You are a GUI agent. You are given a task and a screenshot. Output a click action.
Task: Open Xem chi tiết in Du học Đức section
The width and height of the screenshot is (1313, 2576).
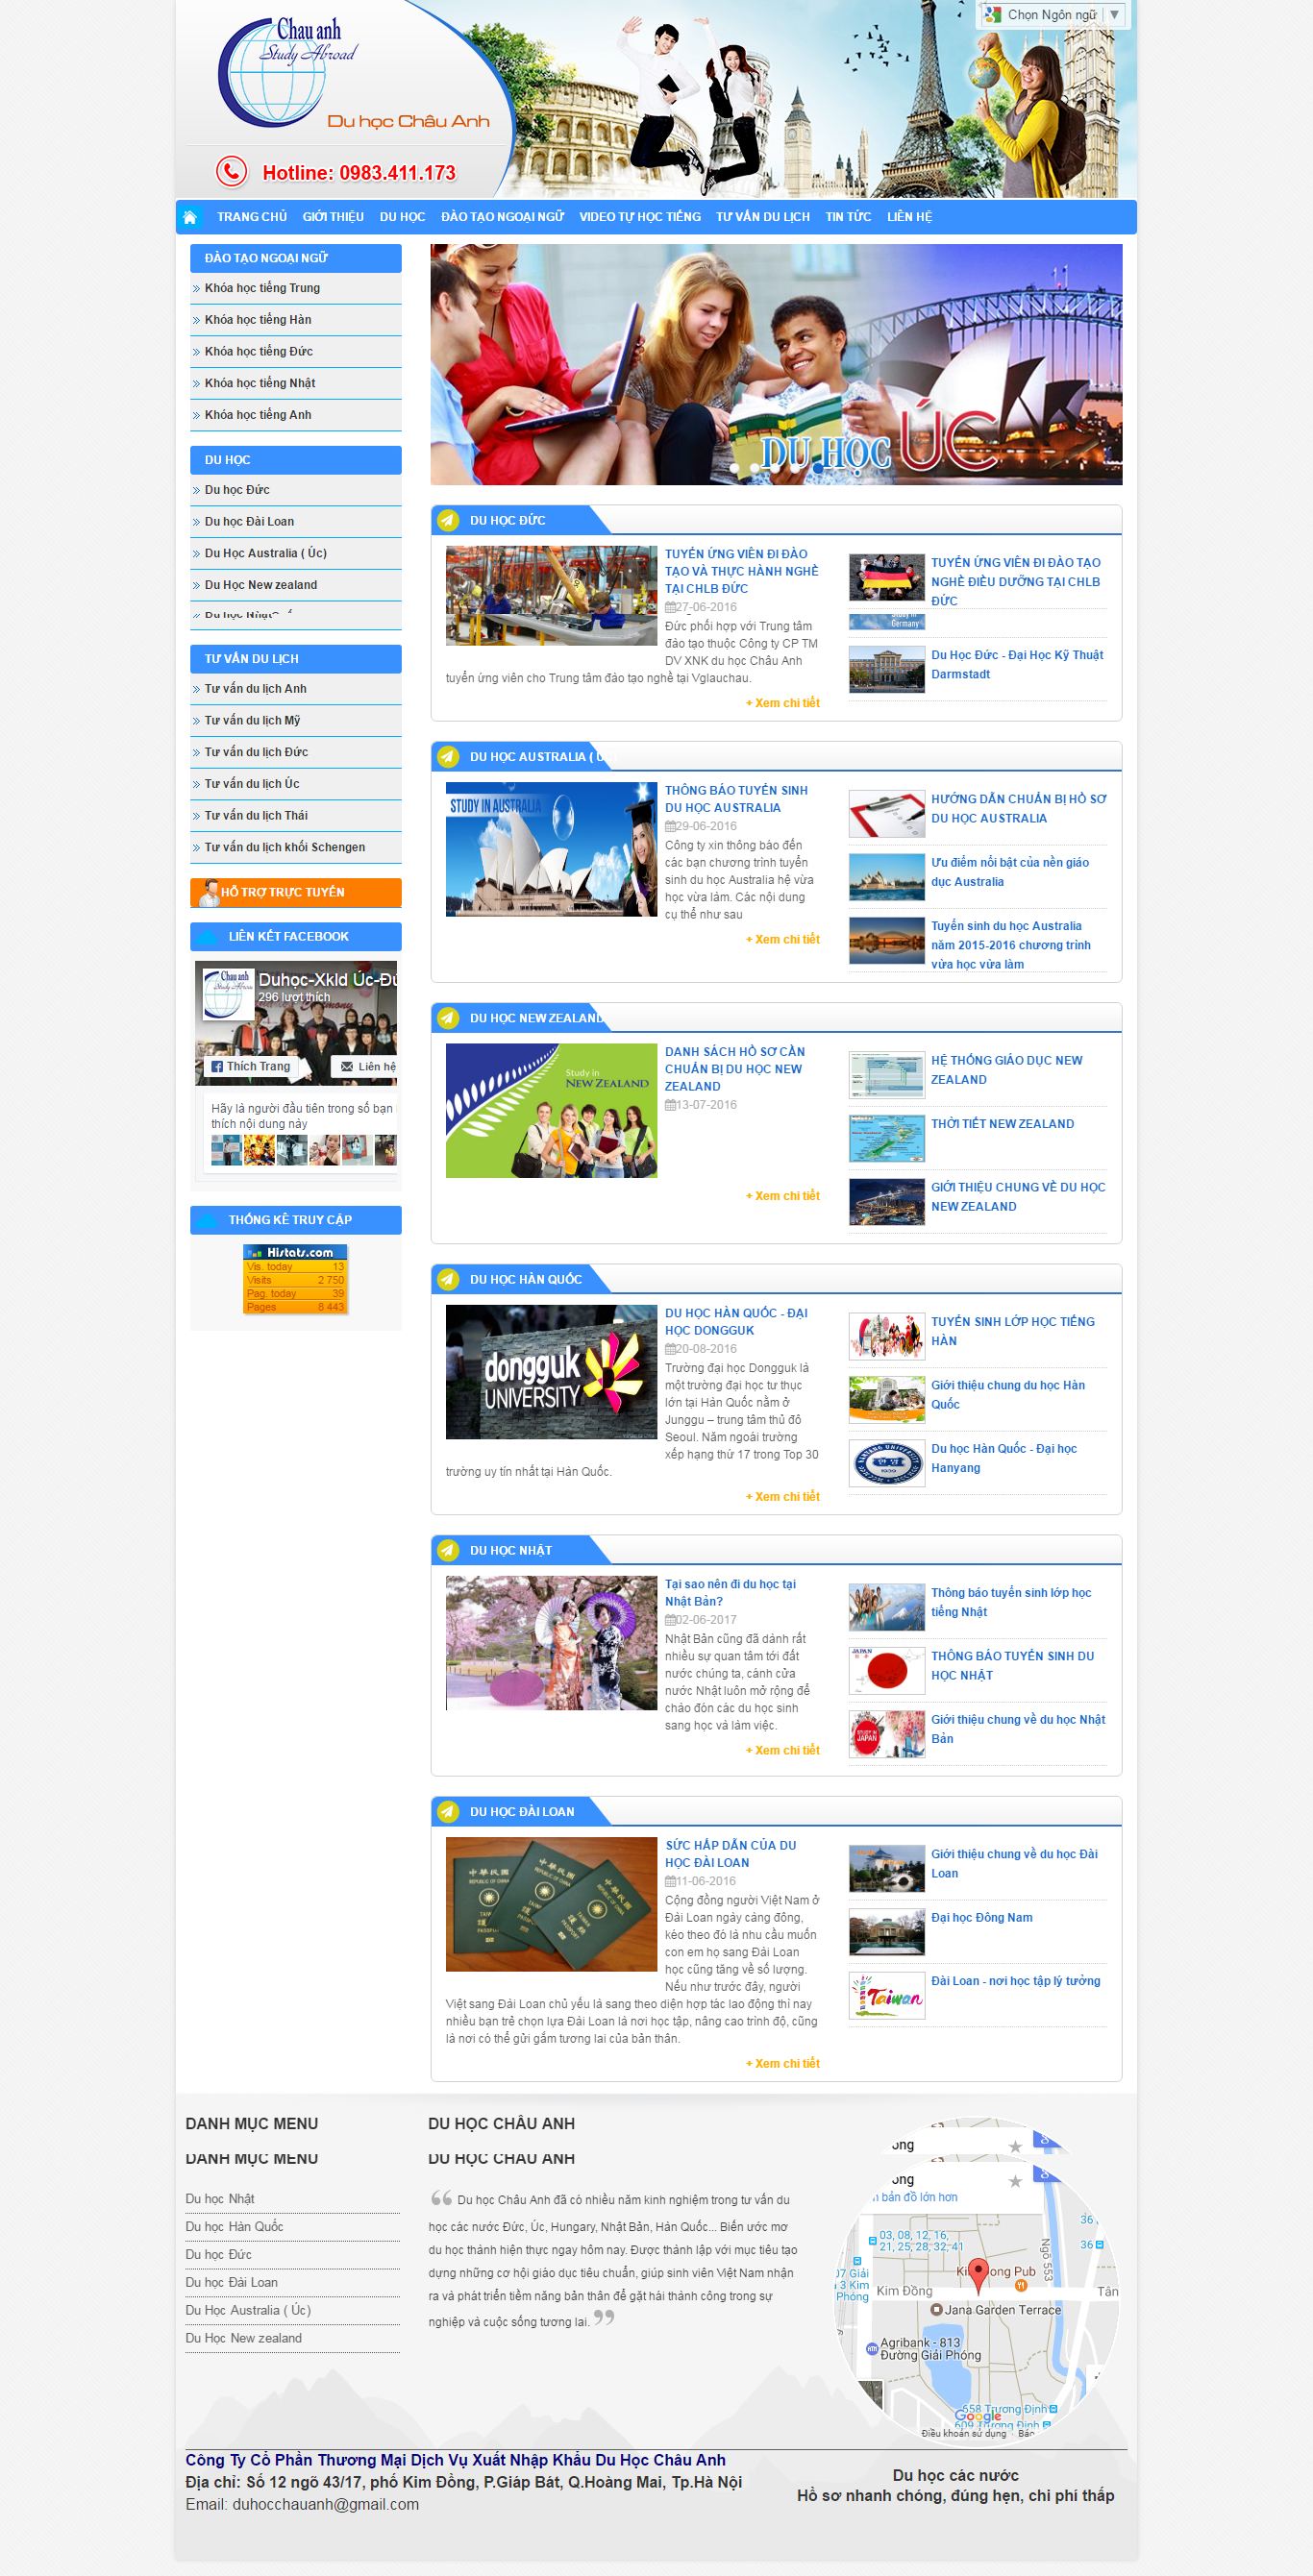(x=783, y=703)
